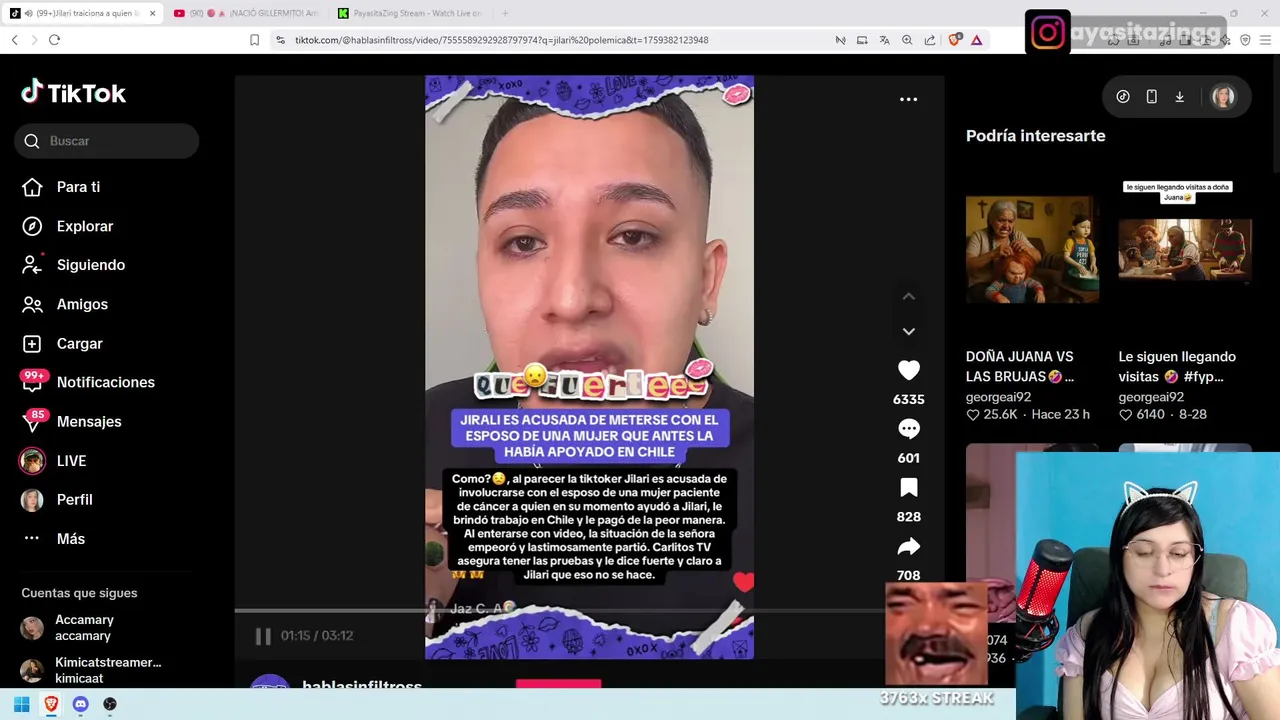Like the video with the heart icon
Image resolution: width=1280 pixels, height=720 pixels.
click(x=908, y=371)
